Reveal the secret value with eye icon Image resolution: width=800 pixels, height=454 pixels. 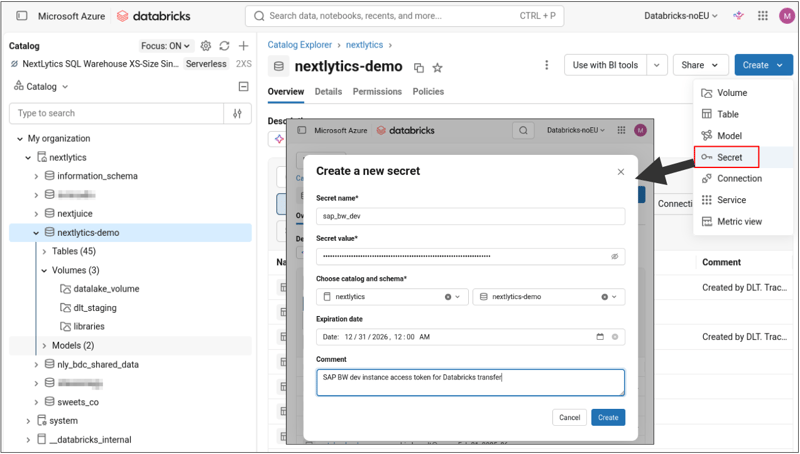click(615, 257)
